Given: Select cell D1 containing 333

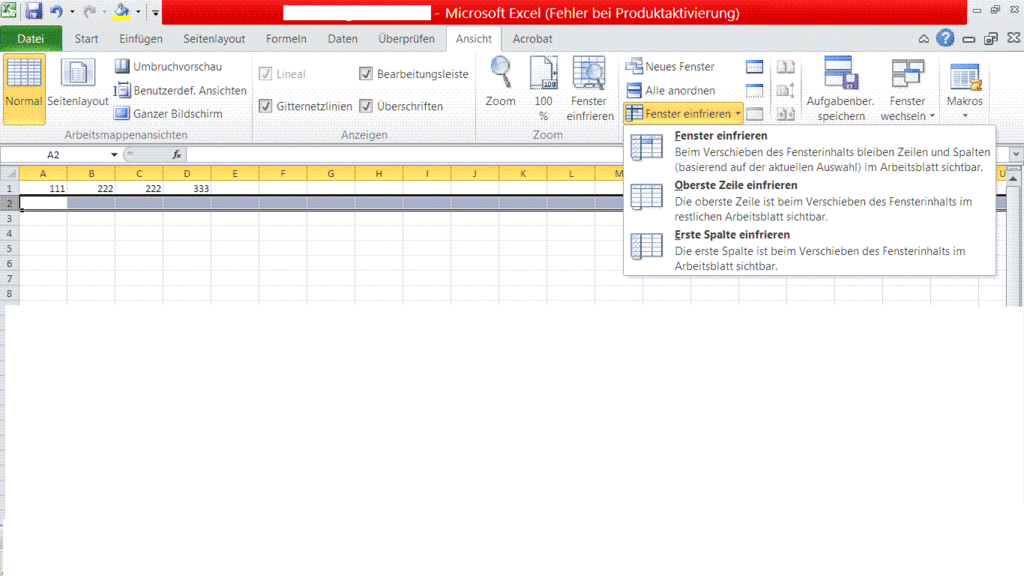Looking at the screenshot, I should point(187,188).
